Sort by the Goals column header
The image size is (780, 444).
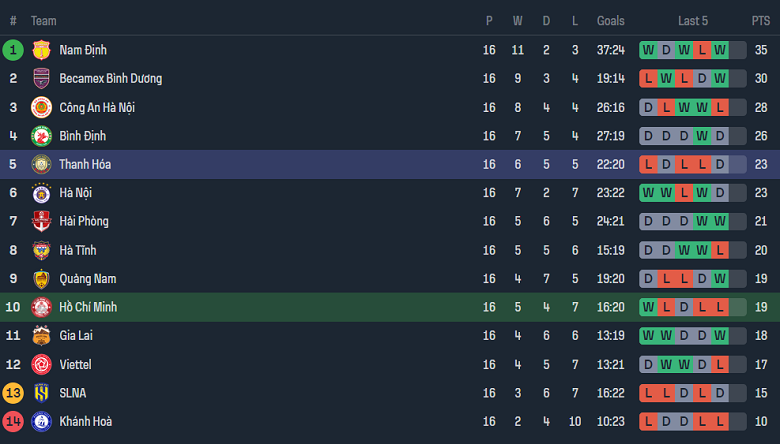610,20
